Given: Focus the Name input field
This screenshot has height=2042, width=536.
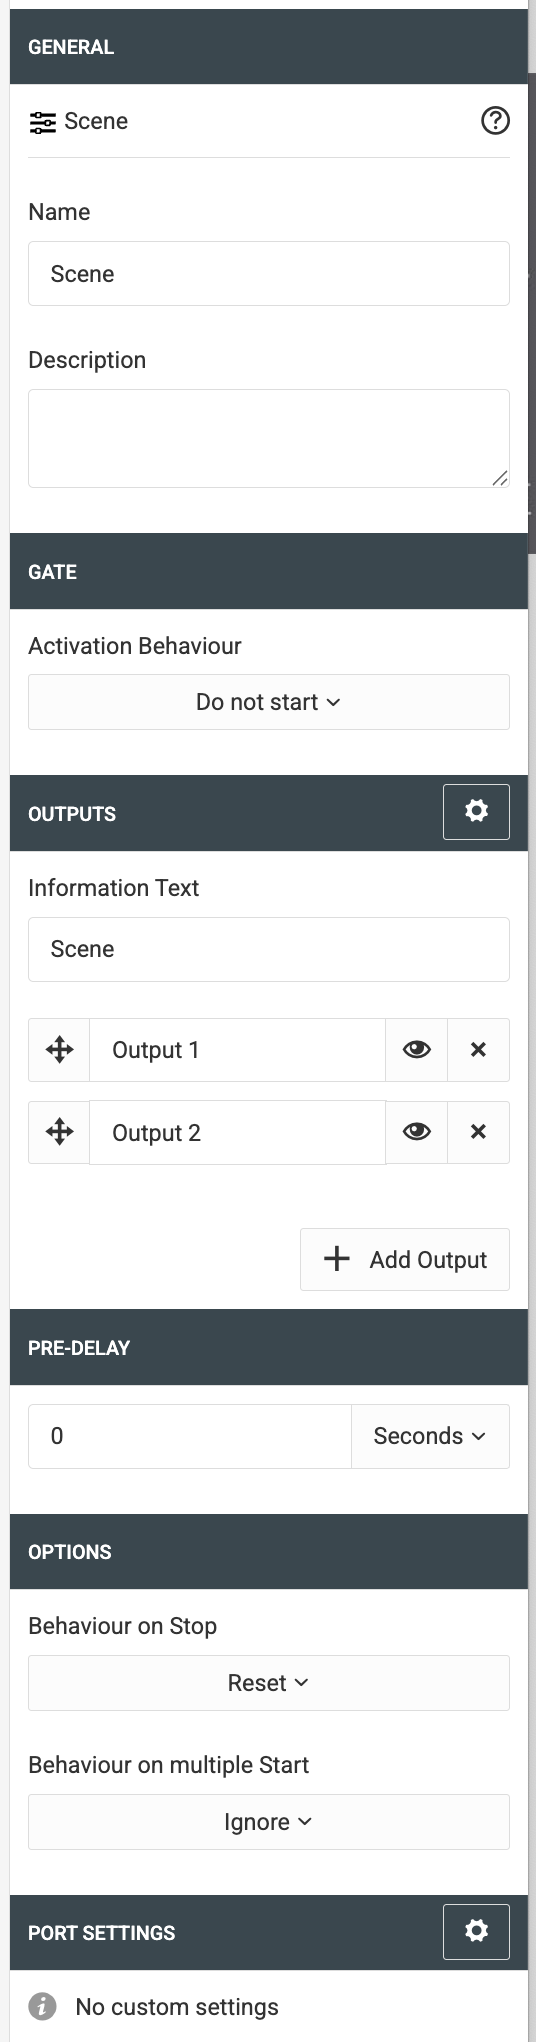Looking at the screenshot, I should 269,273.
